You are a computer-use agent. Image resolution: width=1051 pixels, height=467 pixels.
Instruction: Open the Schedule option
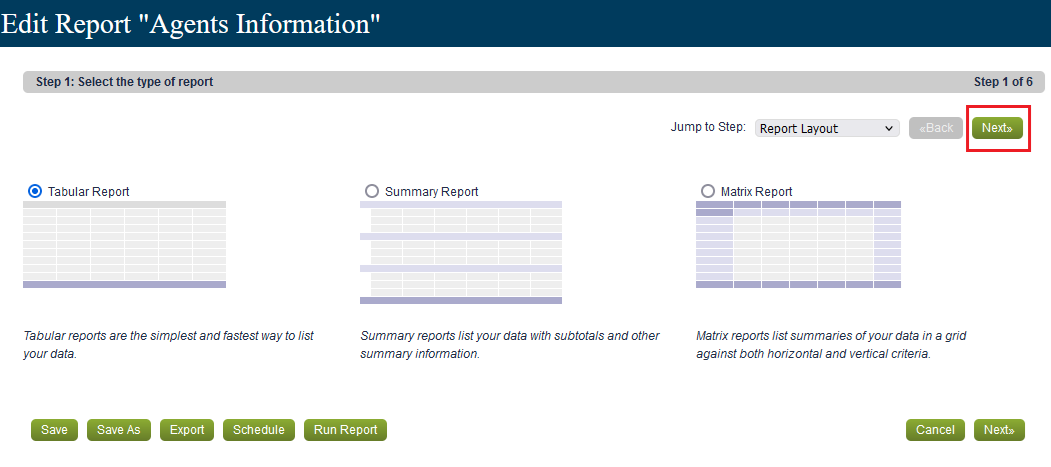pos(259,430)
